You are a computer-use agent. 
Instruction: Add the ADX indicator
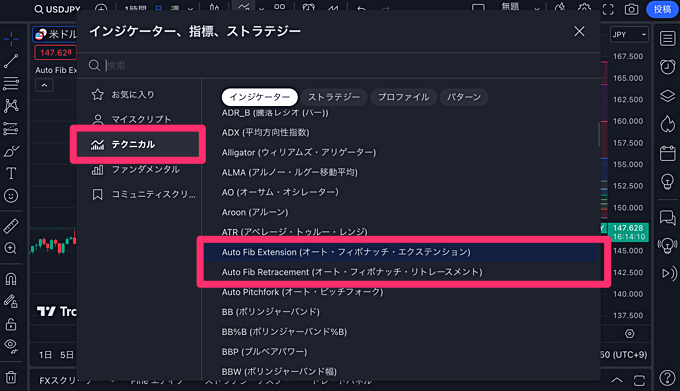pos(401,133)
